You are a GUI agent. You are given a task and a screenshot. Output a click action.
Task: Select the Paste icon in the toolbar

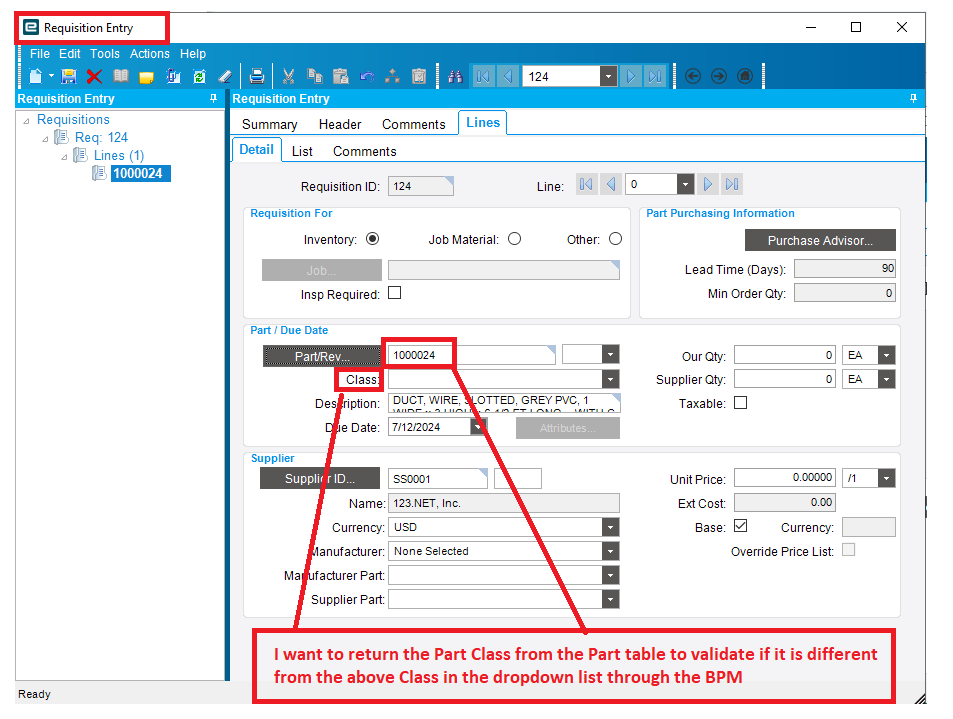pyautogui.click(x=341, y=76)
